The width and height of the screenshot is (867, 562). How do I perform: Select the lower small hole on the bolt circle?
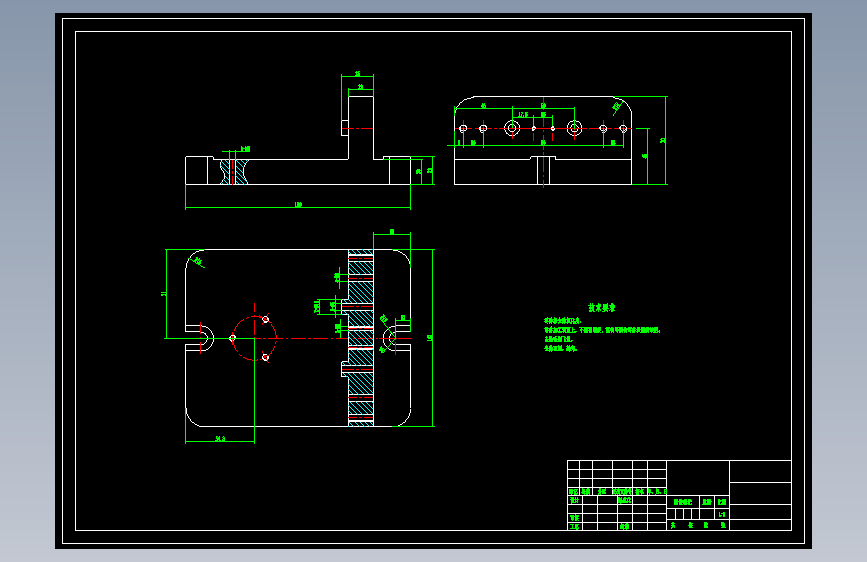pyautogui.click(x=265, y=357)
